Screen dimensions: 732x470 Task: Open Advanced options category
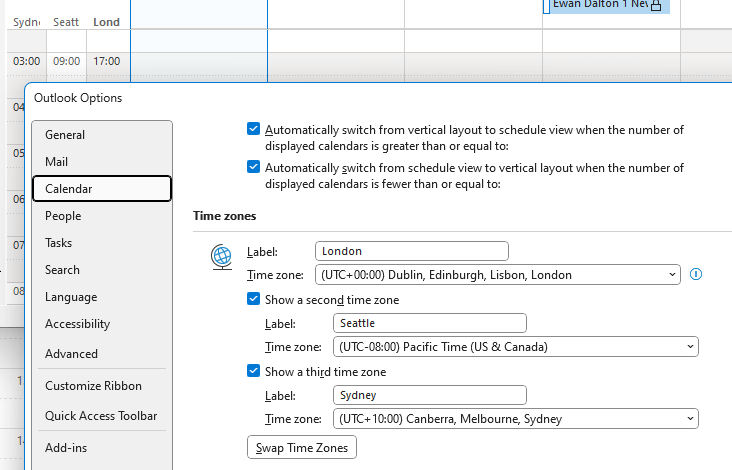[x=102, y=354]
